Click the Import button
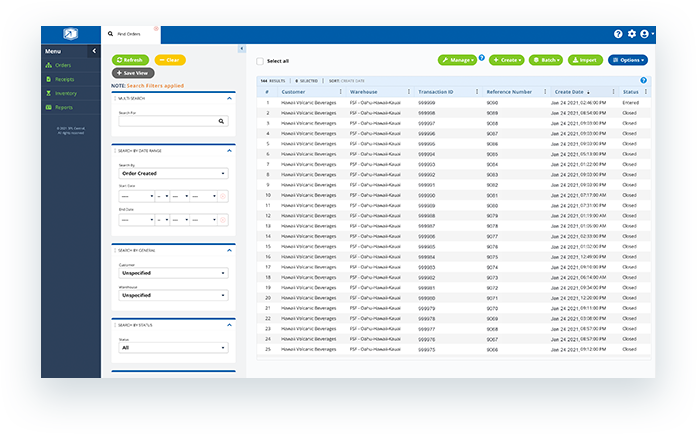 point(585,60)
